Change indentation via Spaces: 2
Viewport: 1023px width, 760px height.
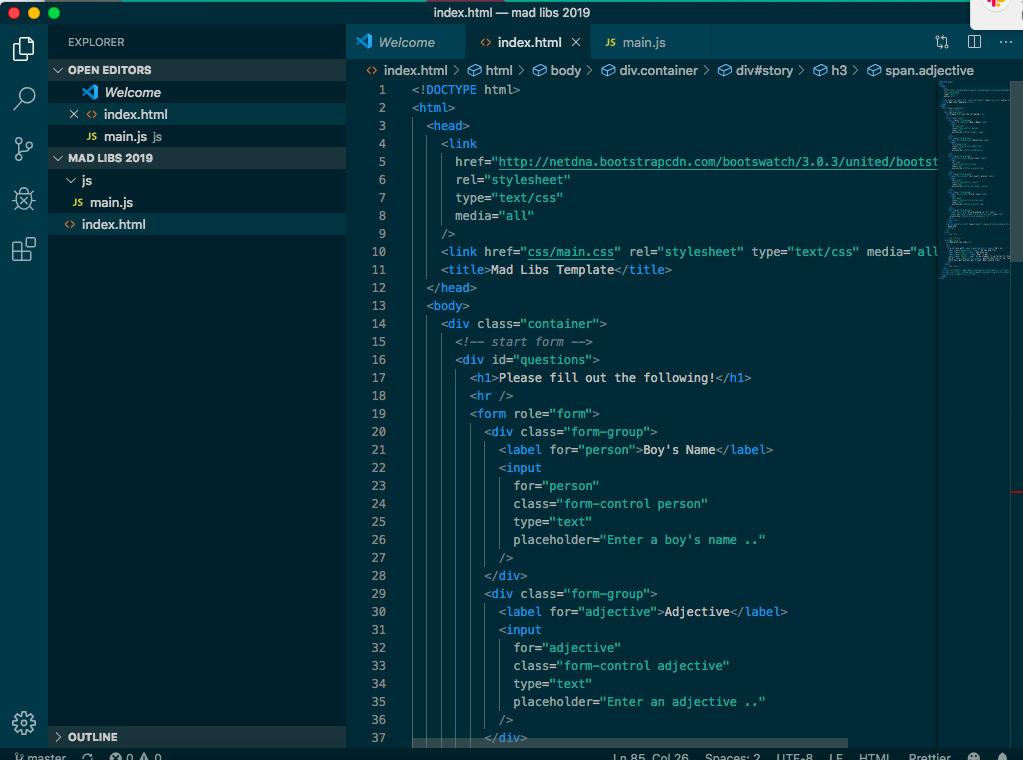point(733,756)
